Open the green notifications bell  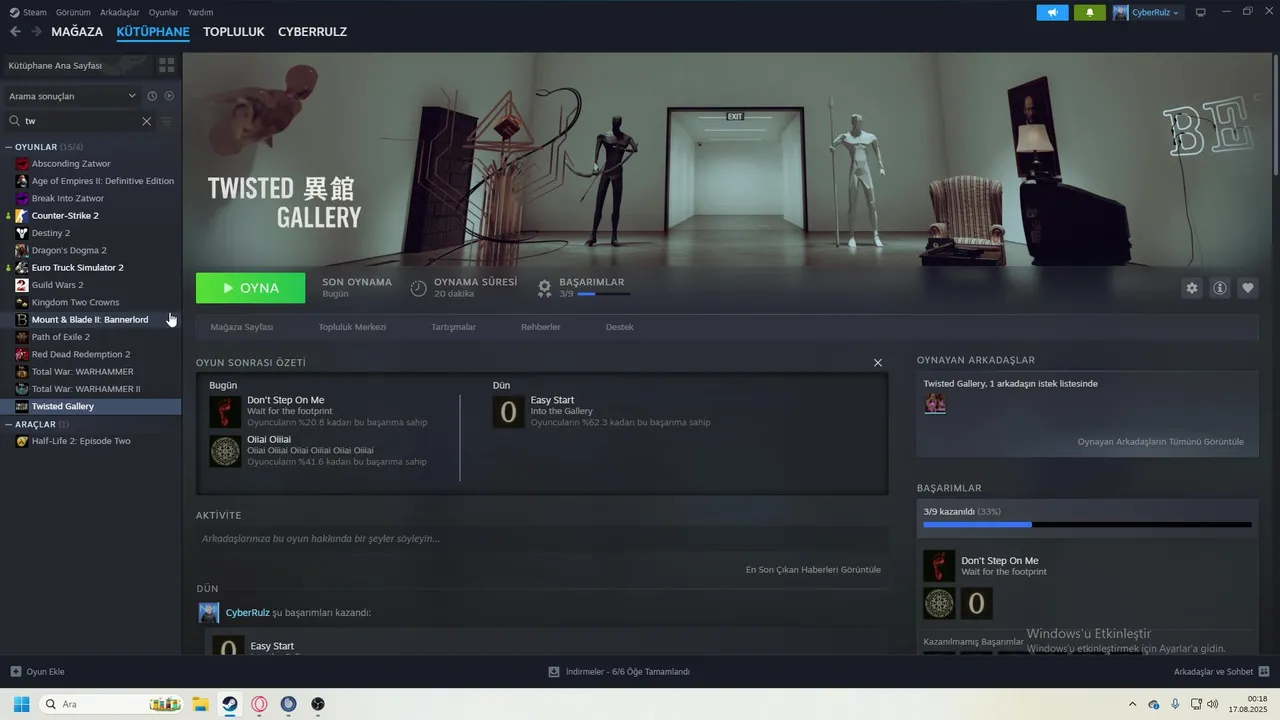pyautogui.click(x=1090, y=12)
